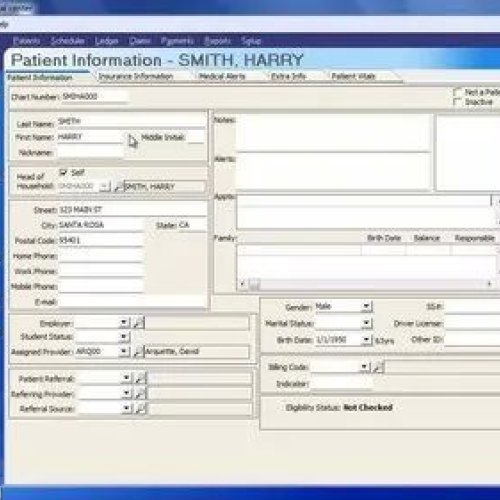Open the Gender dropdown showing Male
This screenshot has height=500, width=500.
pos(367,306)
